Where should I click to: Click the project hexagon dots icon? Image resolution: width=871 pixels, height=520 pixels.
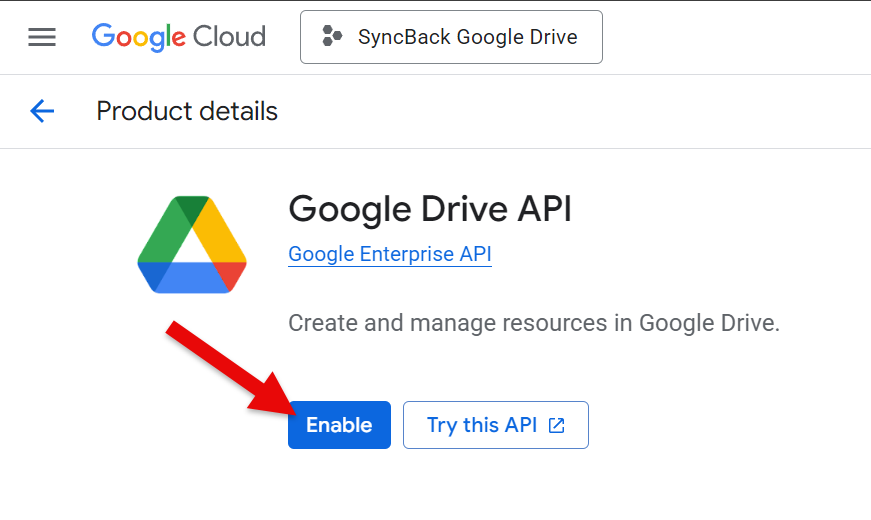332,36
